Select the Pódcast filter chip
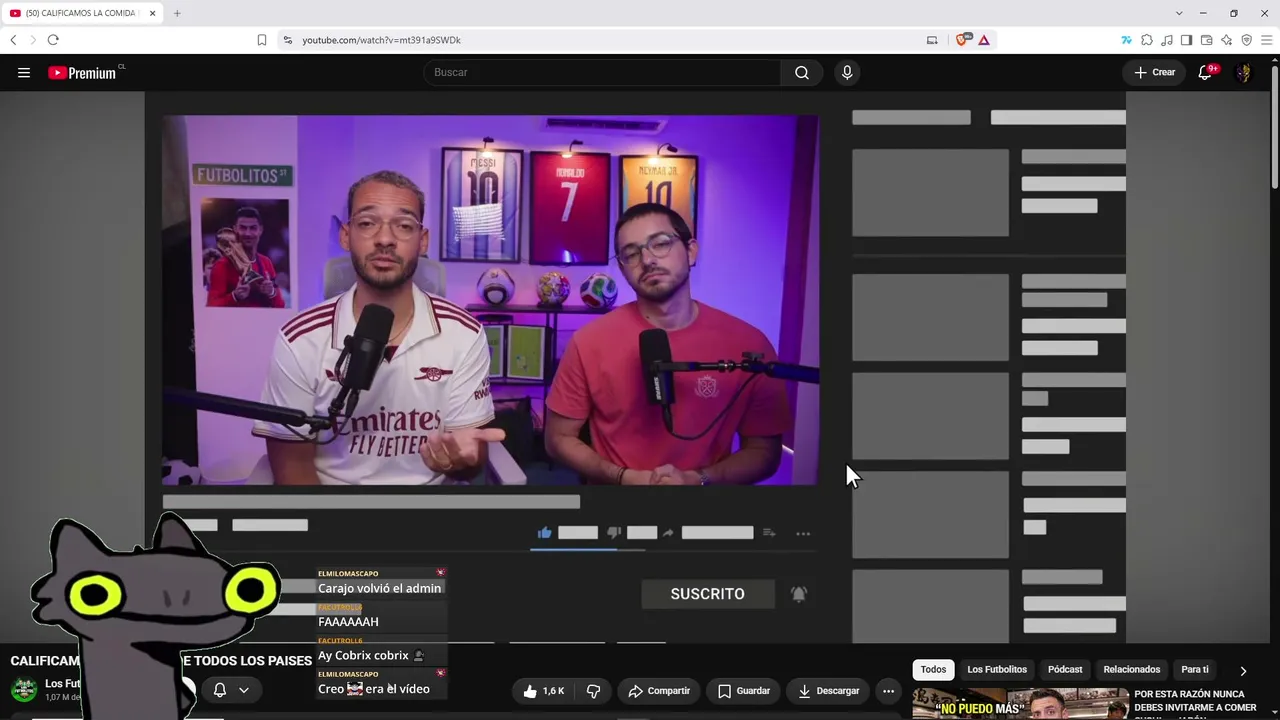The image size is (1280, 720). pos(1065,670)
